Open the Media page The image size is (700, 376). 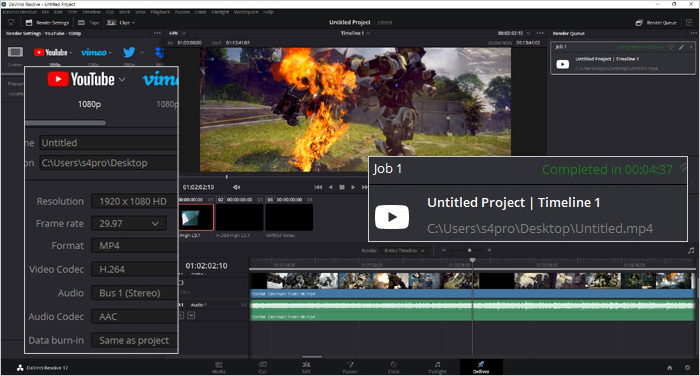(x=219, y=367)
